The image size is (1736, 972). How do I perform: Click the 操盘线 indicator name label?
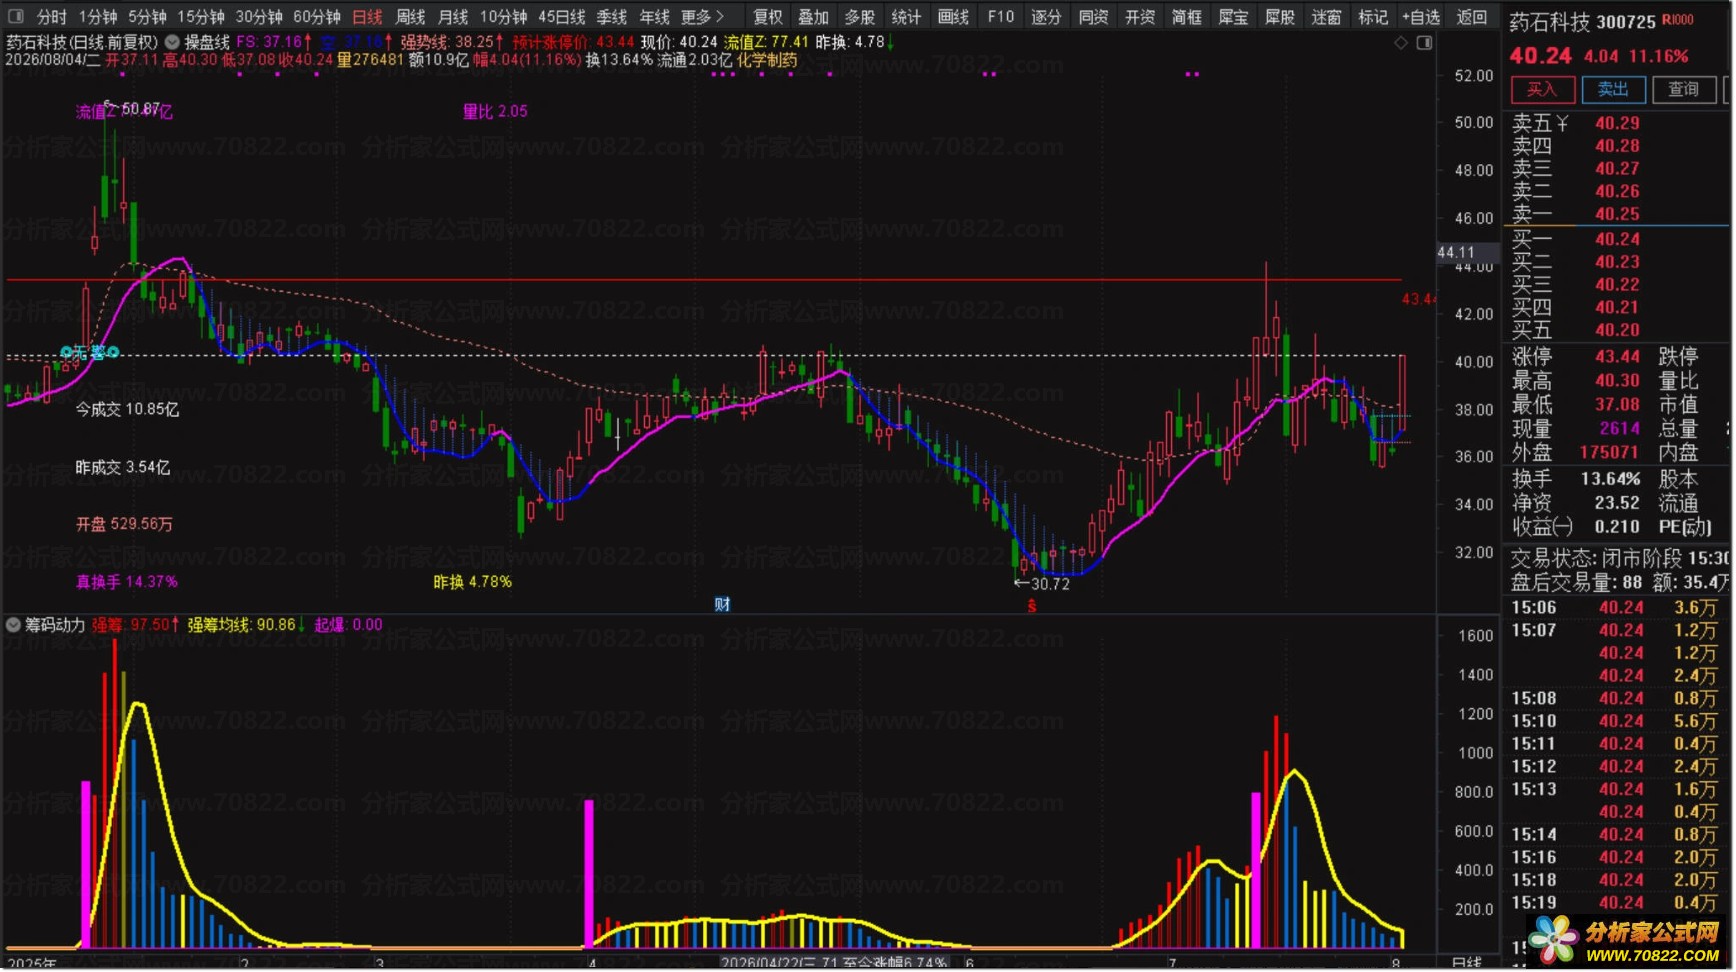207,42
